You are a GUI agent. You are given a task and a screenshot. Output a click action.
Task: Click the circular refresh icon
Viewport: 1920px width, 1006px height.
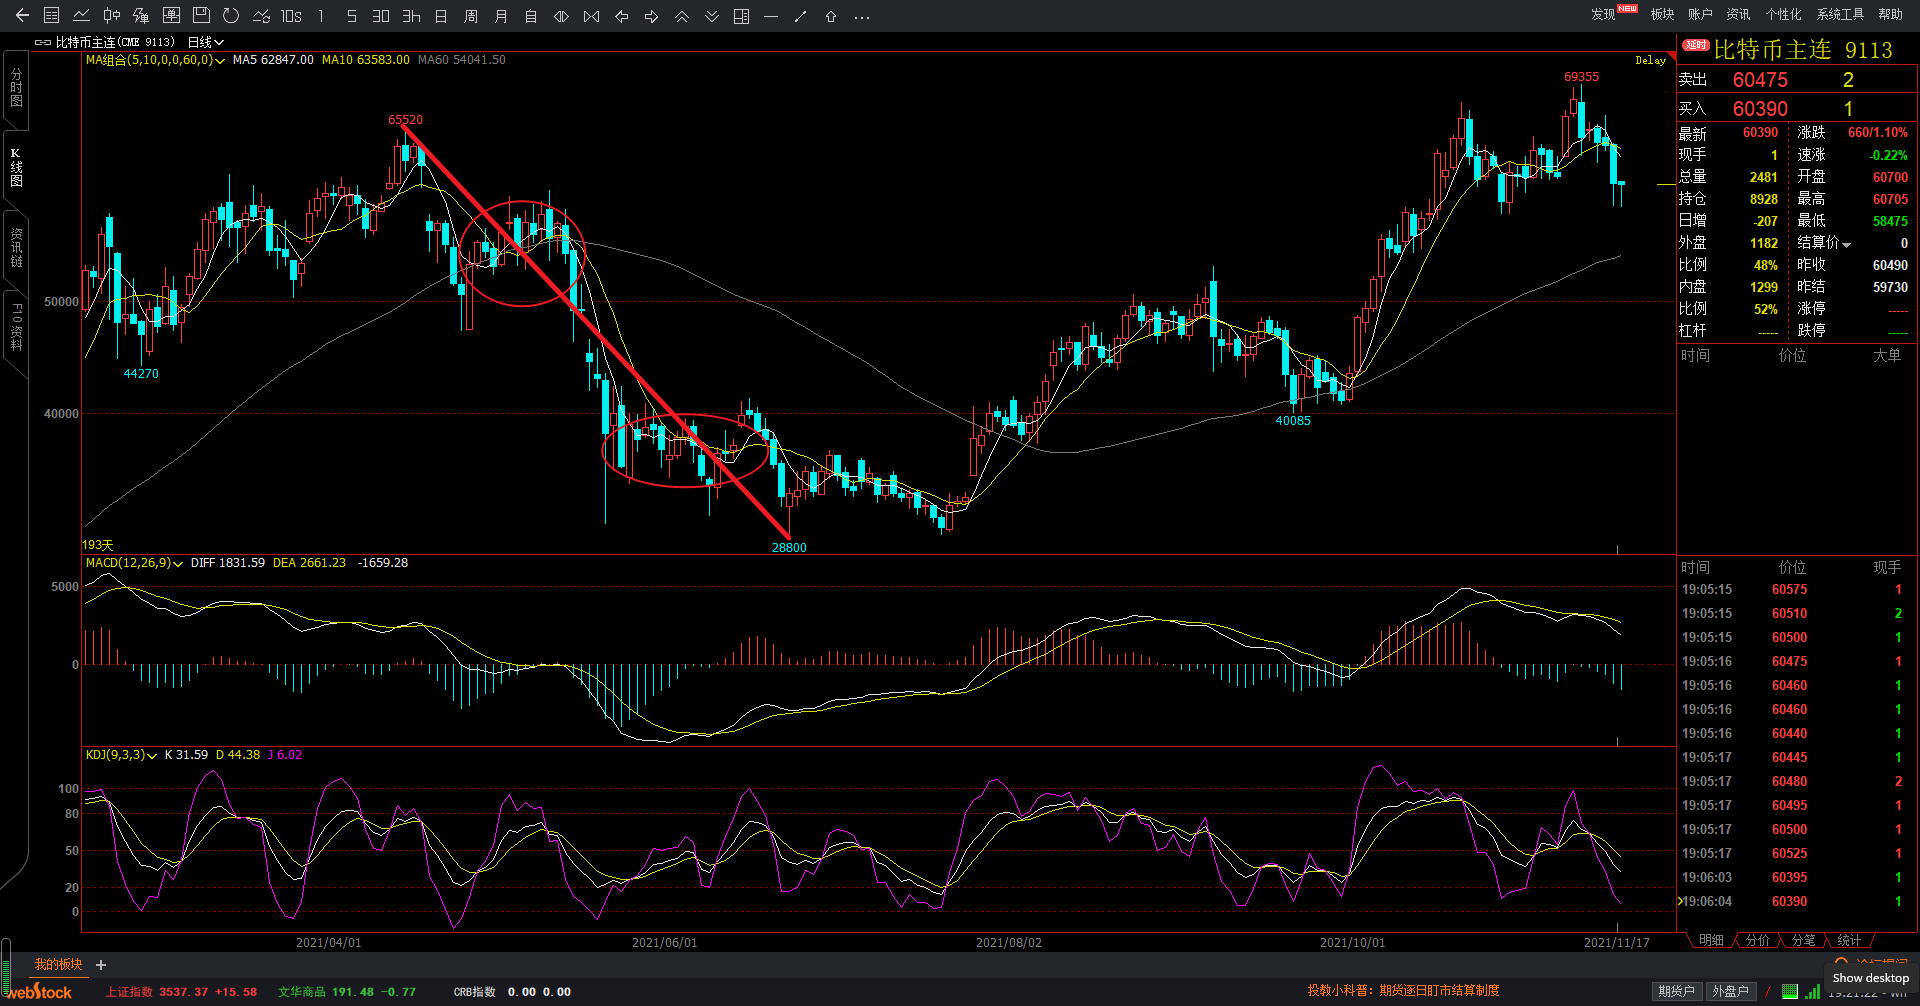[x=231, y=16]
